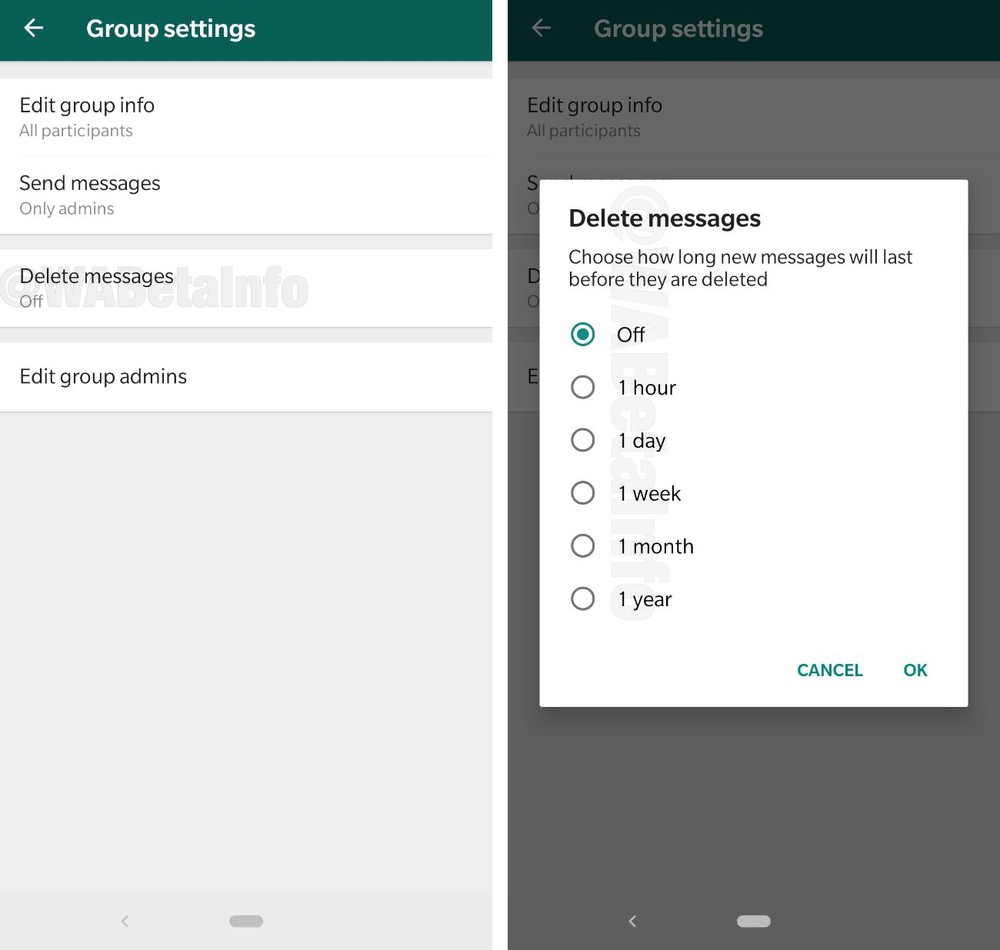Tap Android back chevron on right screen nav bar
The height and width of the screenshot is (950, 1000).
coord(632,921)
